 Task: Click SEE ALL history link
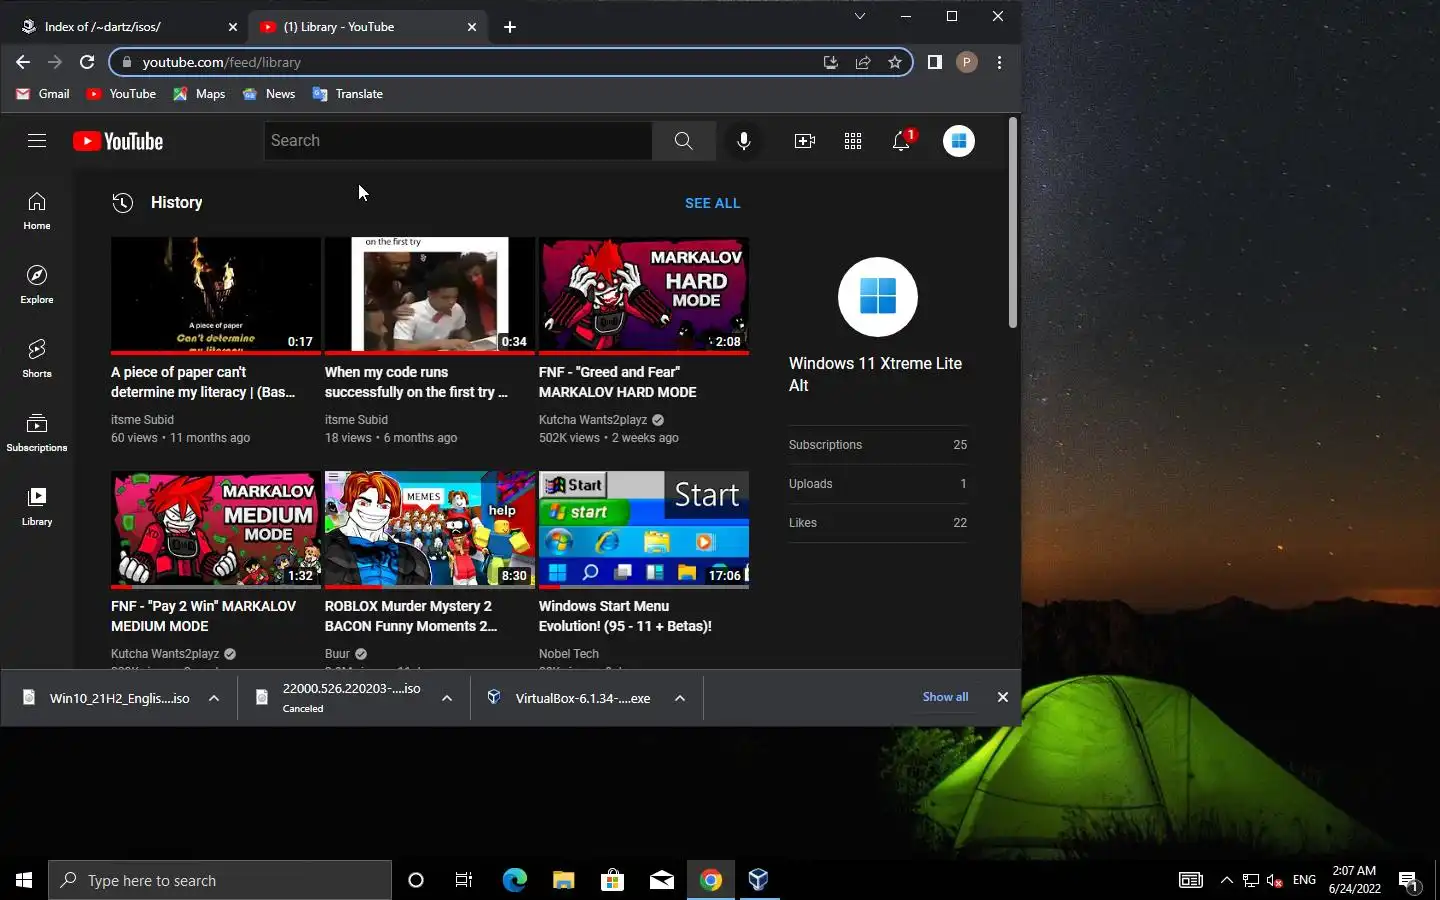tap(713, 203)
